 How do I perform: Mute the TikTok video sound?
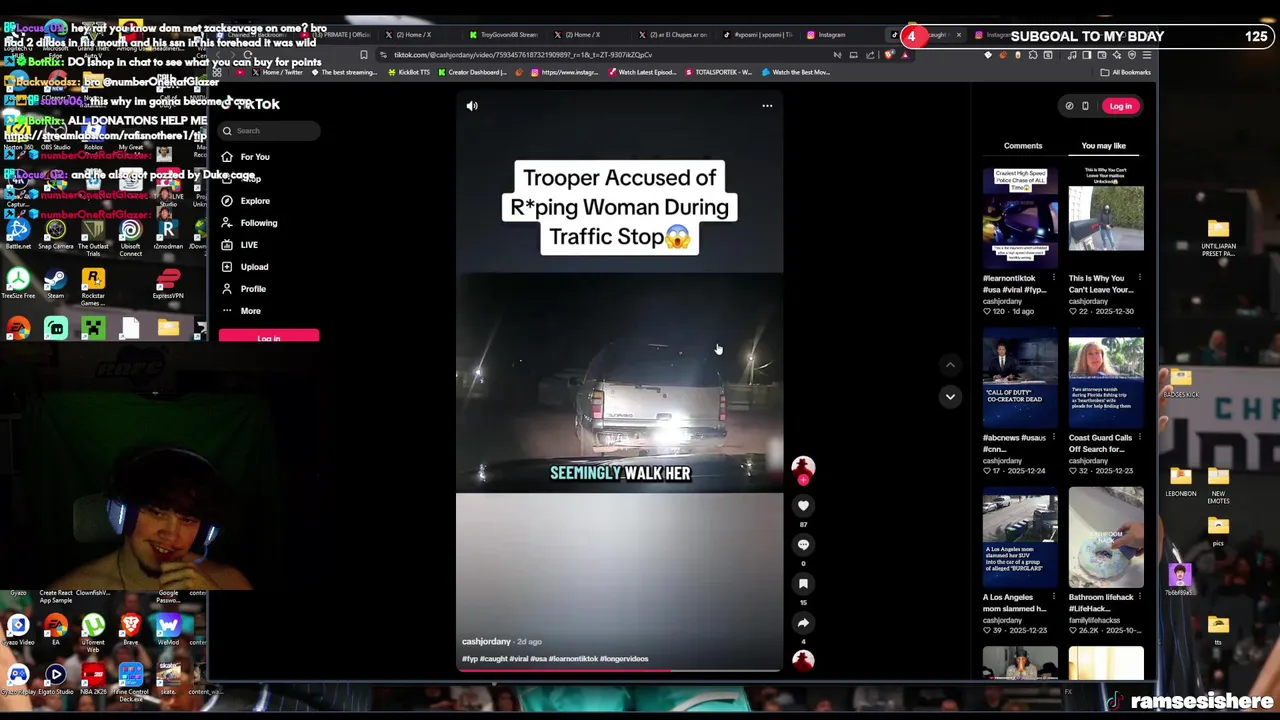[472, 106]
